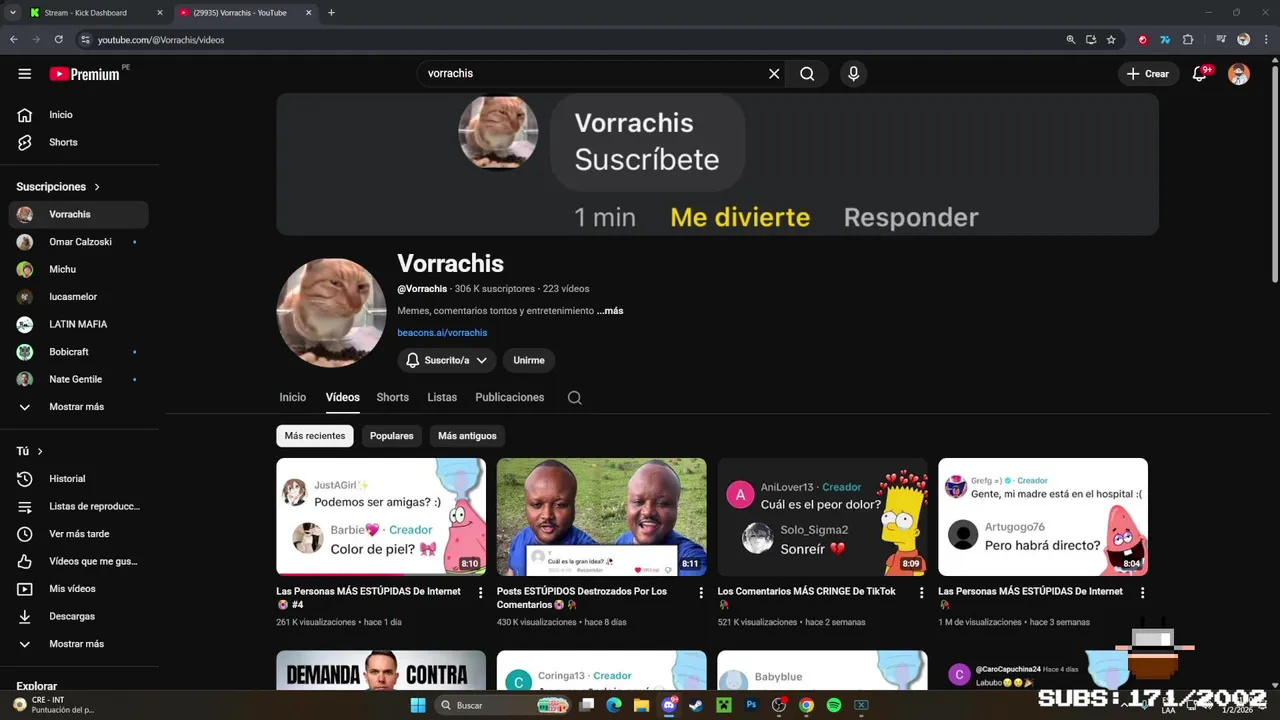Open a new Chrome tab
The image size is (1280, 720).
(331, 13)
